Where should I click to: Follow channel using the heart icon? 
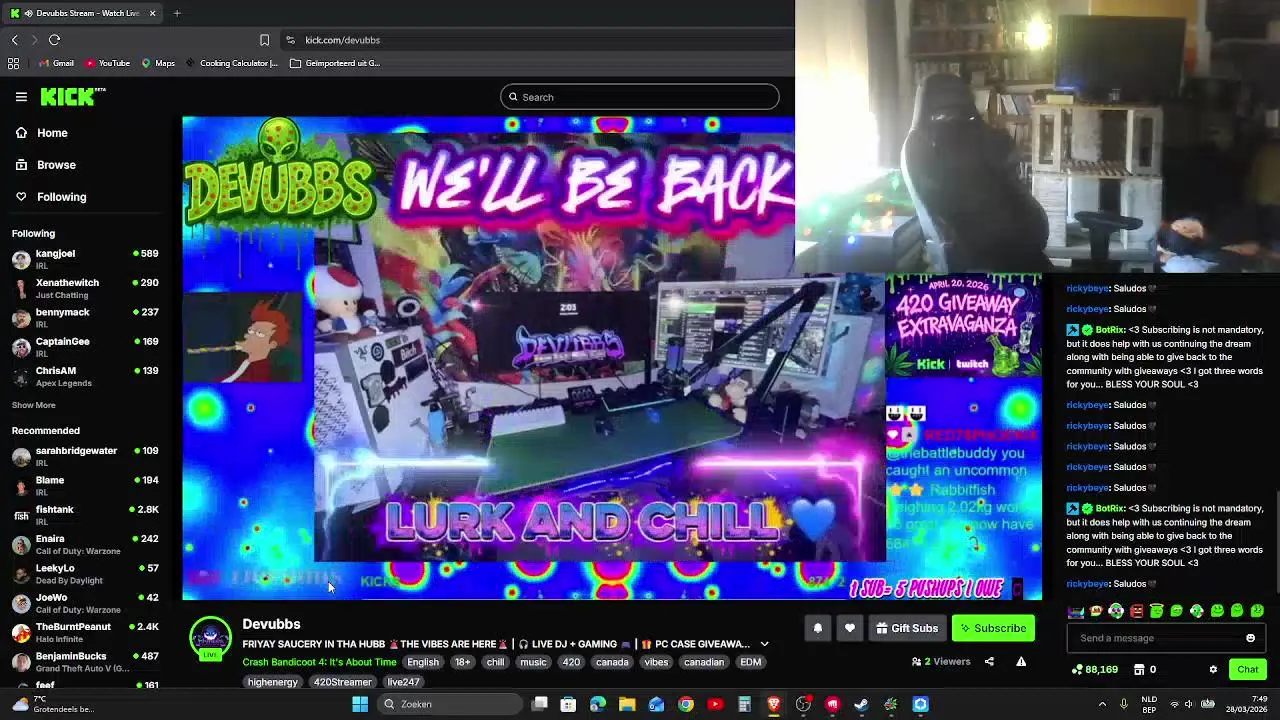click(x=850, y=628)
